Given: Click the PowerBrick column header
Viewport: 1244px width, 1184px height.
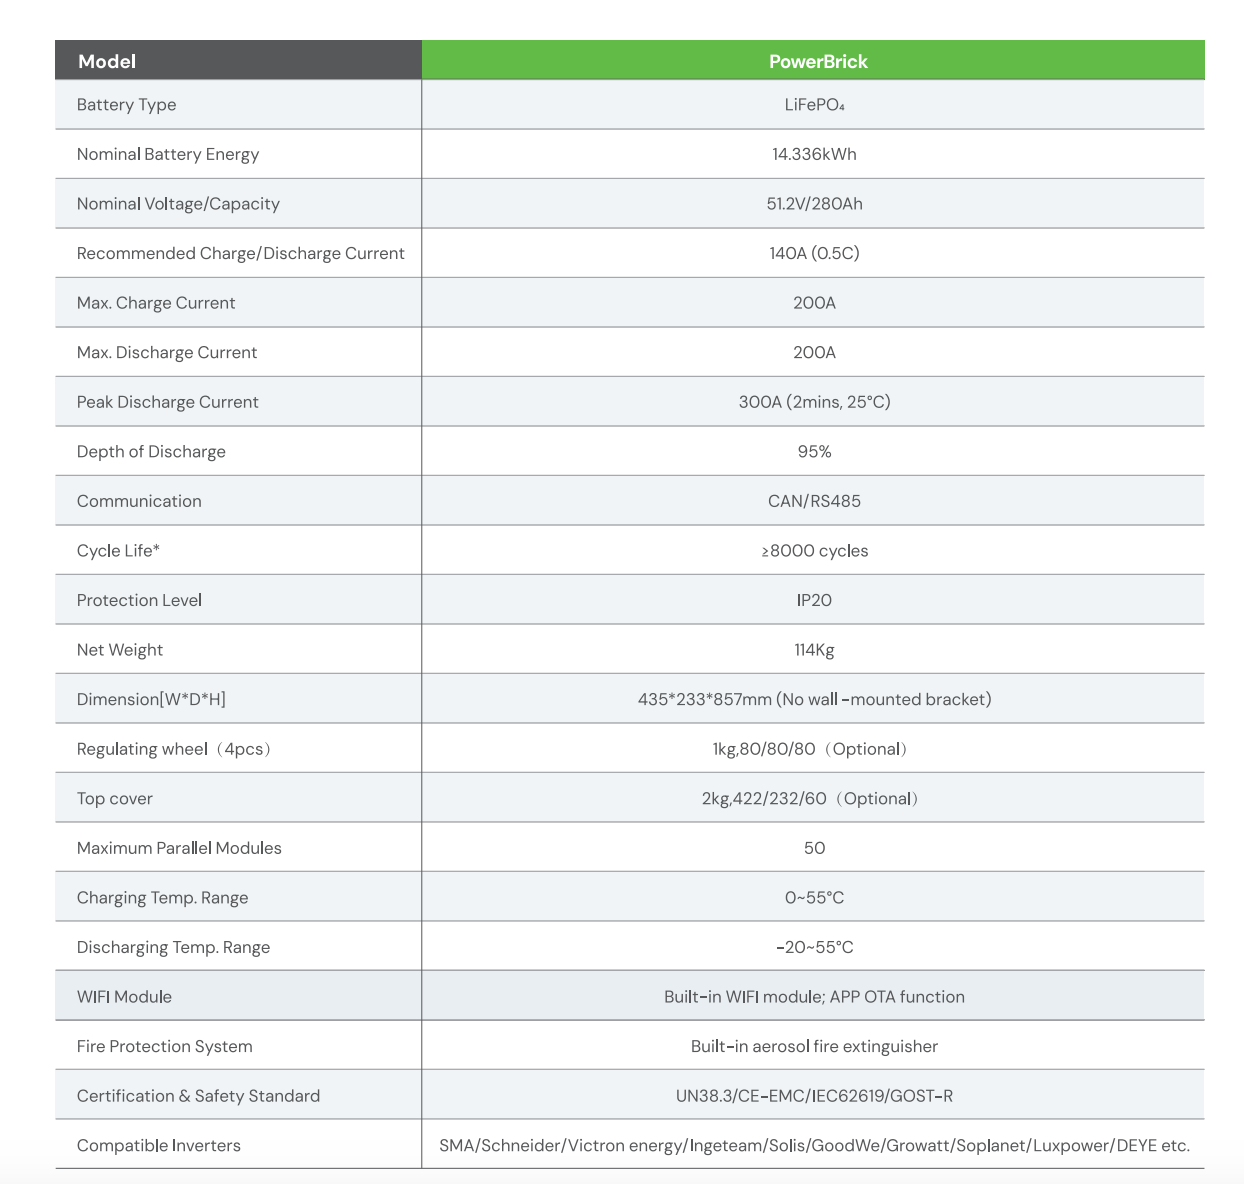Looking at the screenshot, I should point(817,61).
